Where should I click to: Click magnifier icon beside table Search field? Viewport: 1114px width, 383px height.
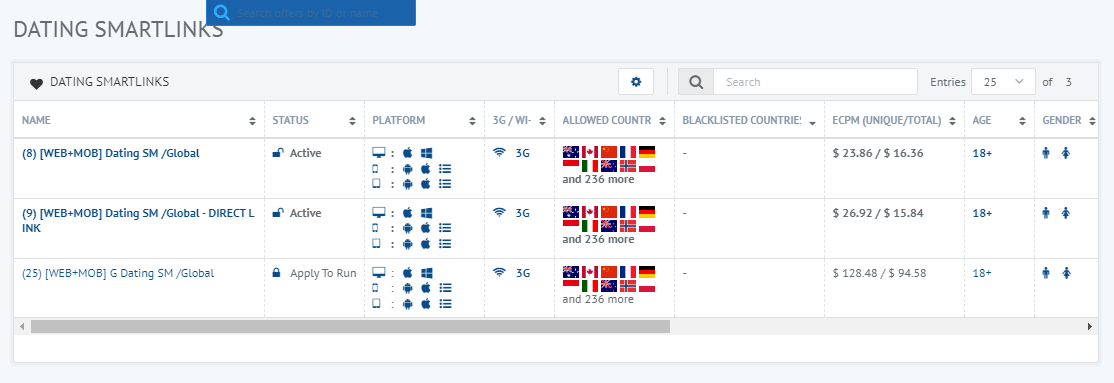(696, 82)
